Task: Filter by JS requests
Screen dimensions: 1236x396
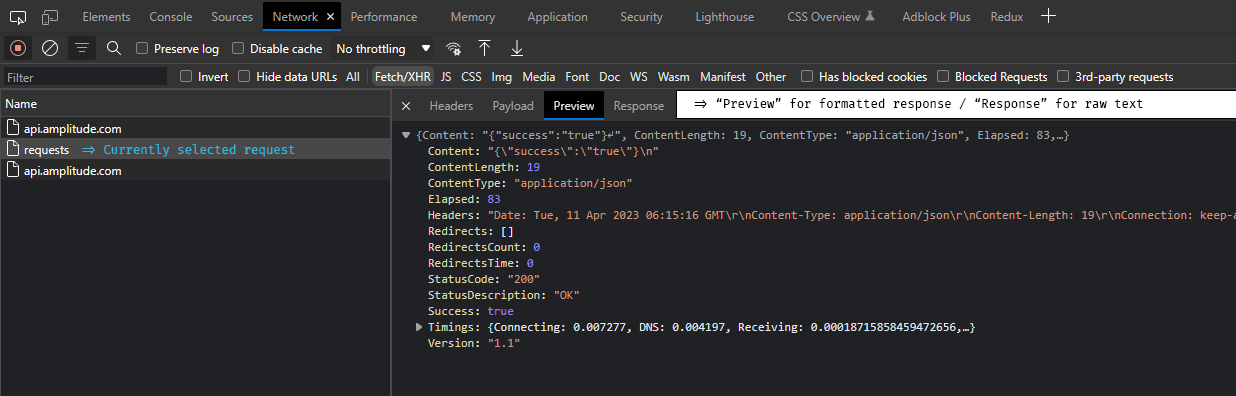Action: (446, 77)
